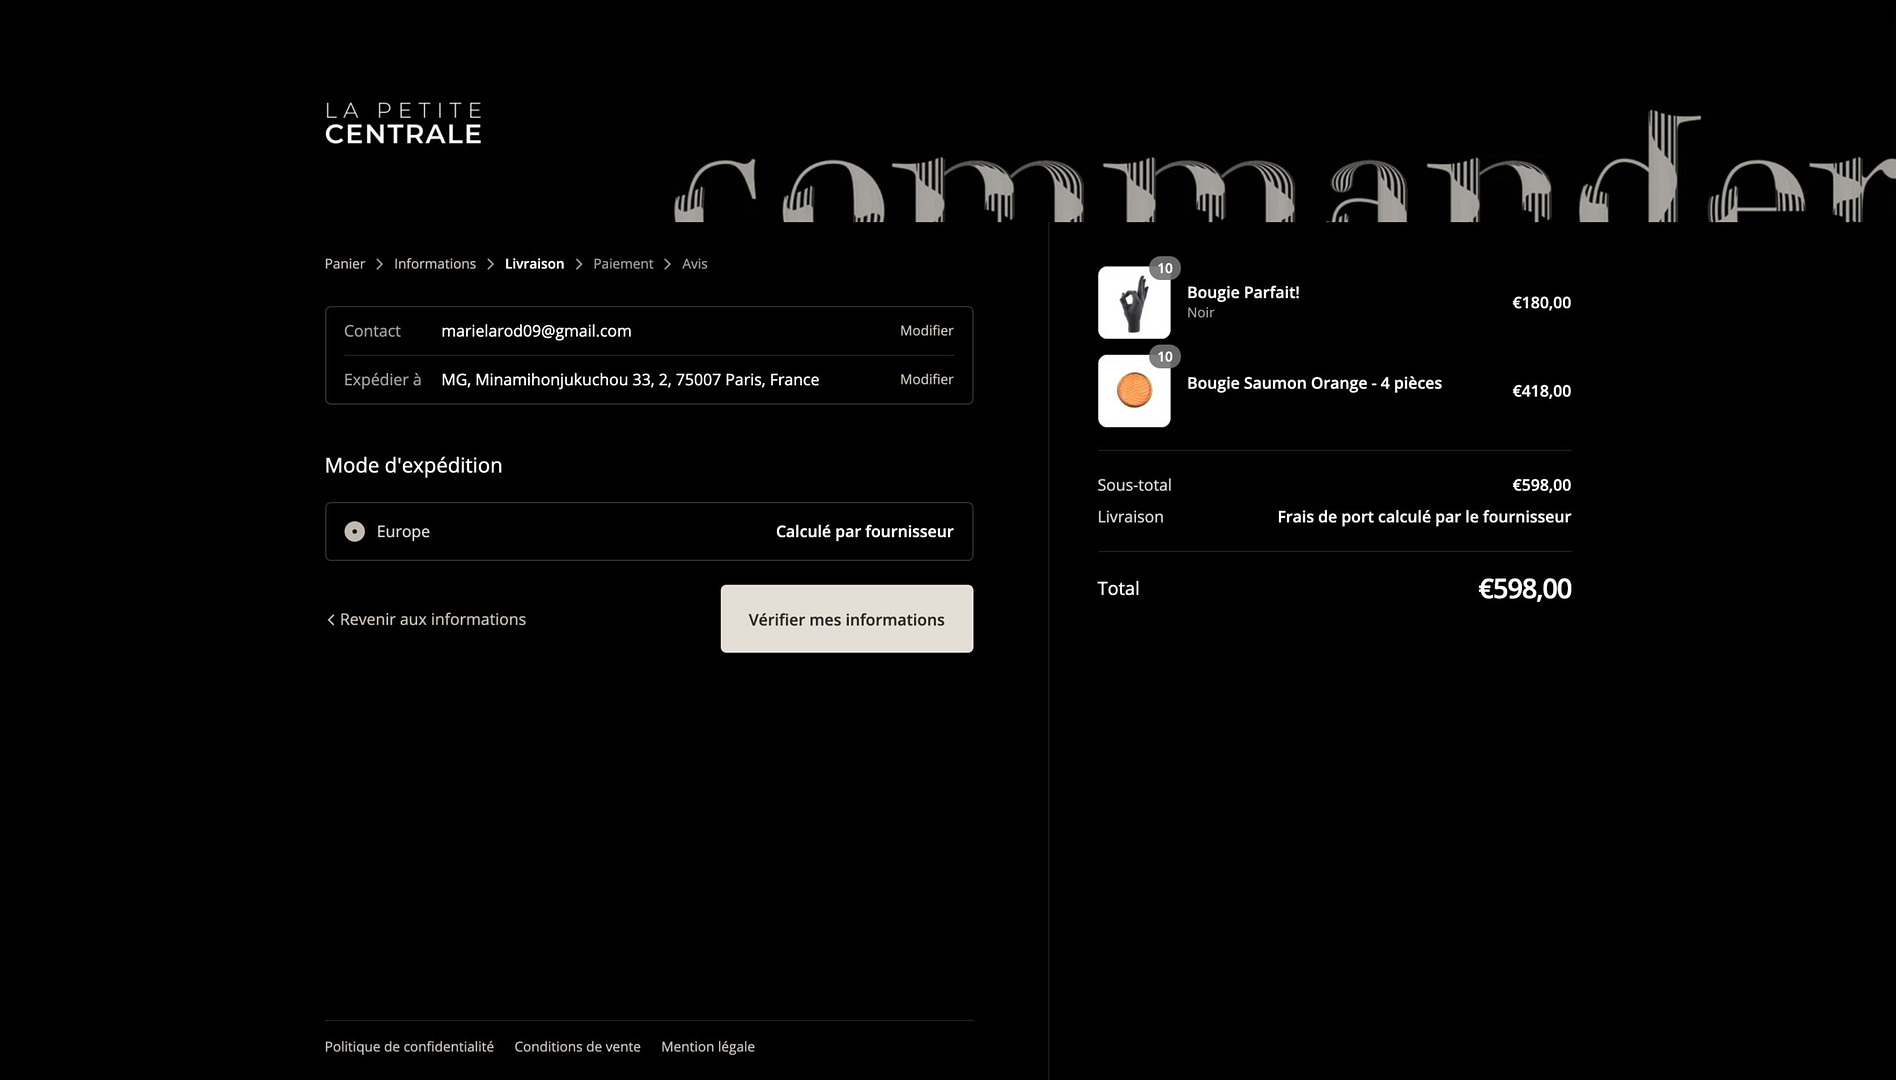Select the Livraison breadcrumb step
1896x1080 pixels.
point(534,264)
